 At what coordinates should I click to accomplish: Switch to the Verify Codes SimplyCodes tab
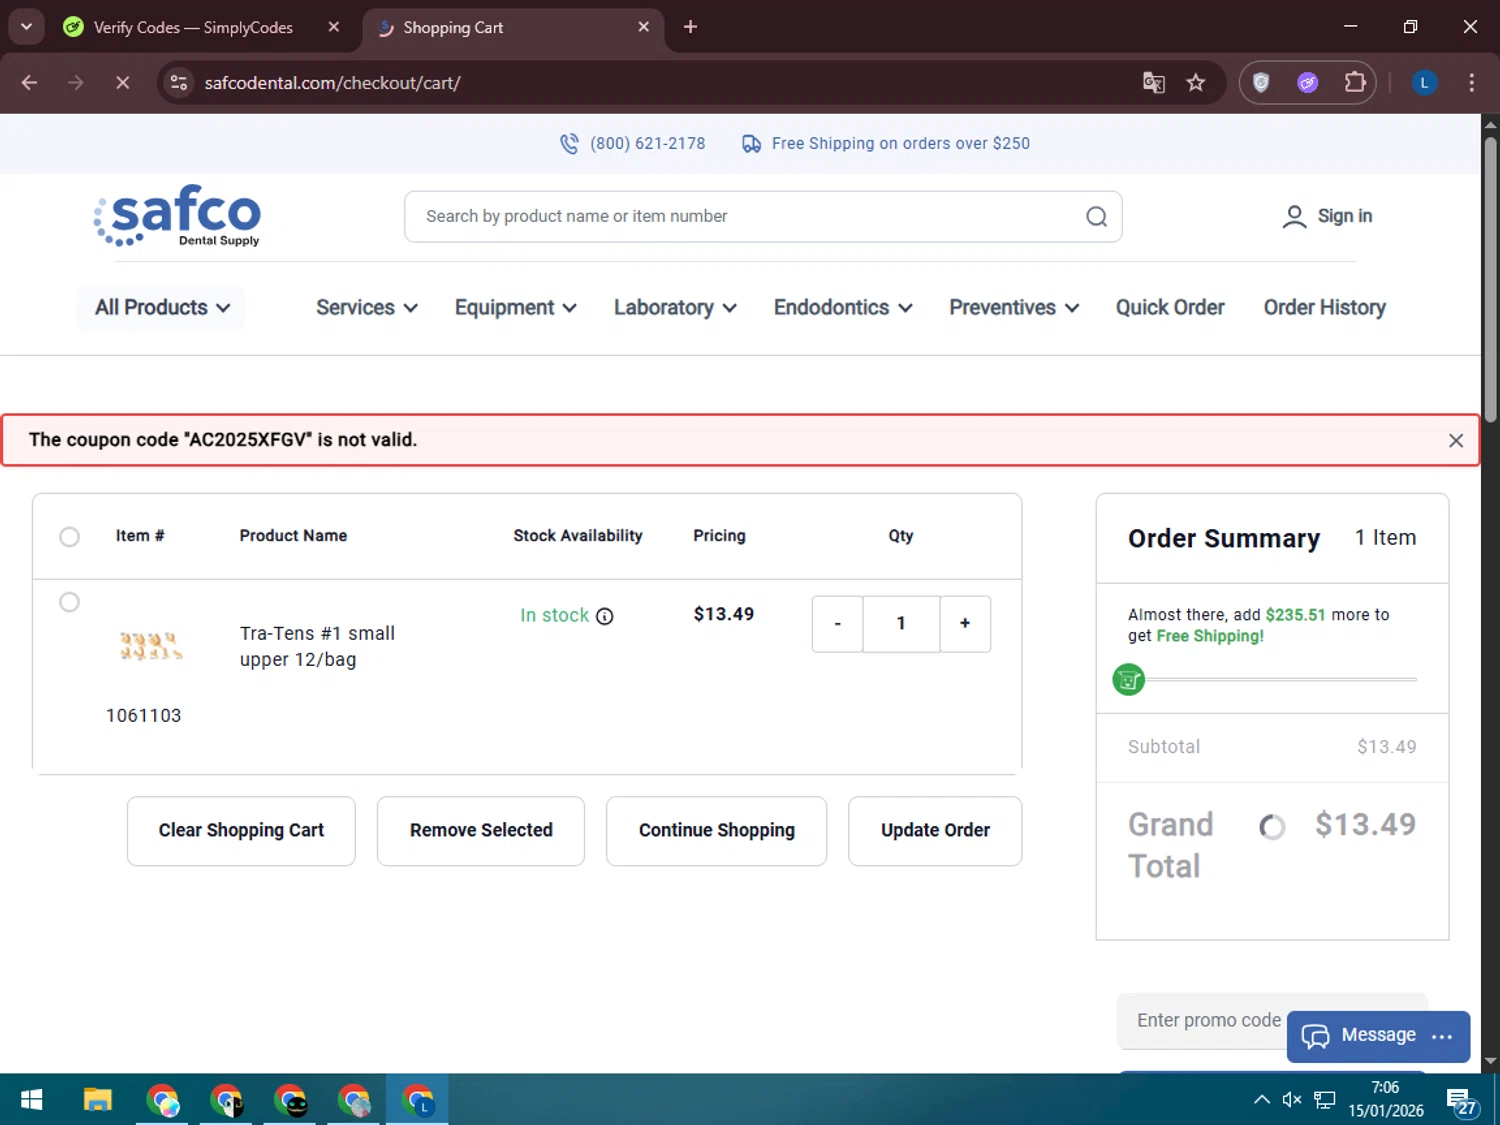tap(192, 27)
